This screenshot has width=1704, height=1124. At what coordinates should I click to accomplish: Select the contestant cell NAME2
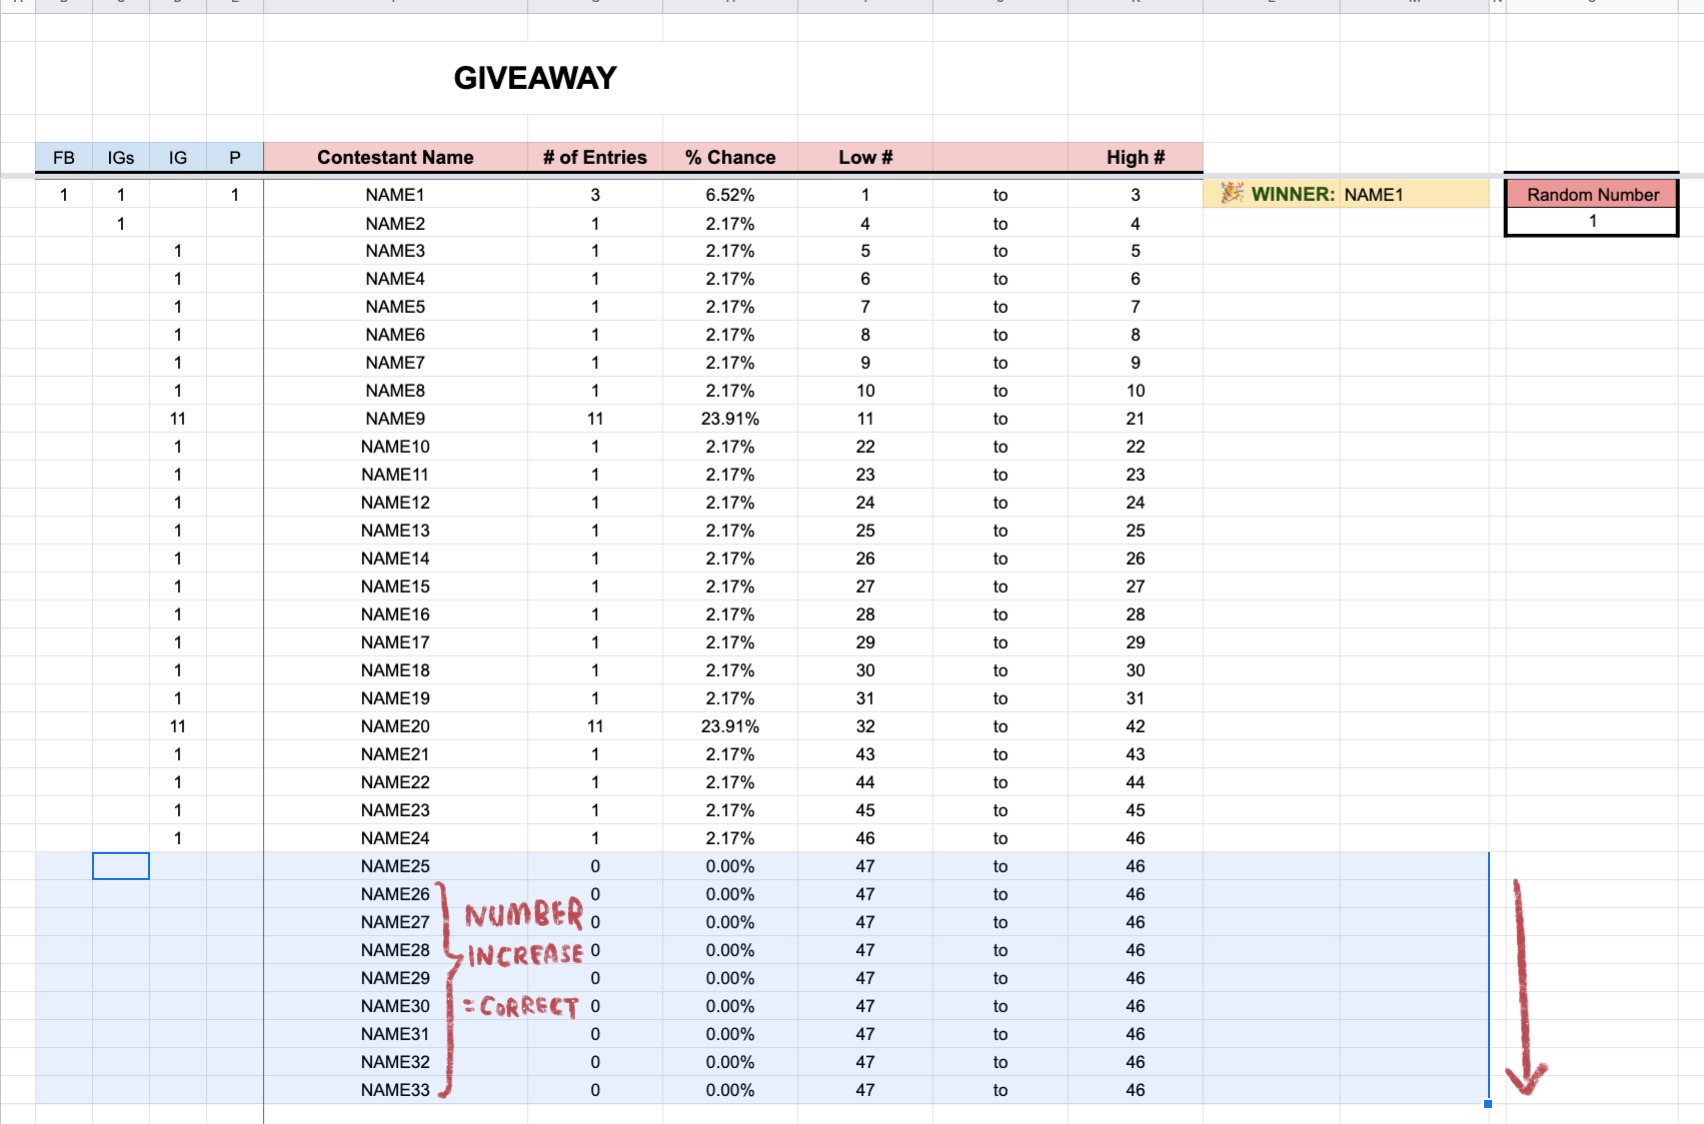pos(395,223)
